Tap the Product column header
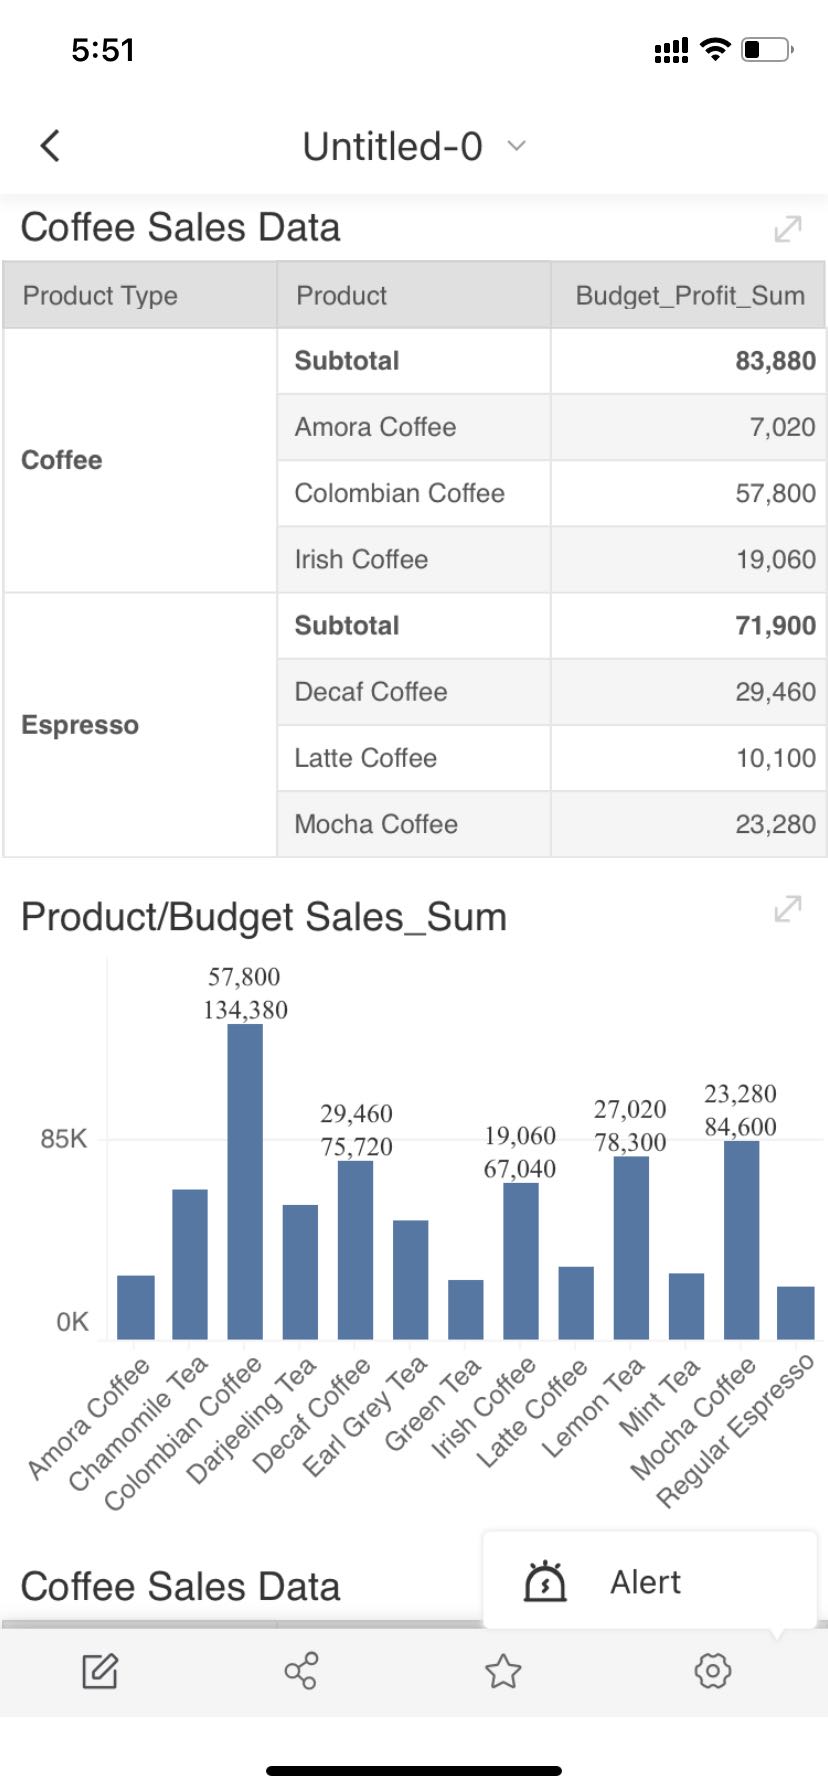Viewport: 828px width, 1792px height. 341,296
